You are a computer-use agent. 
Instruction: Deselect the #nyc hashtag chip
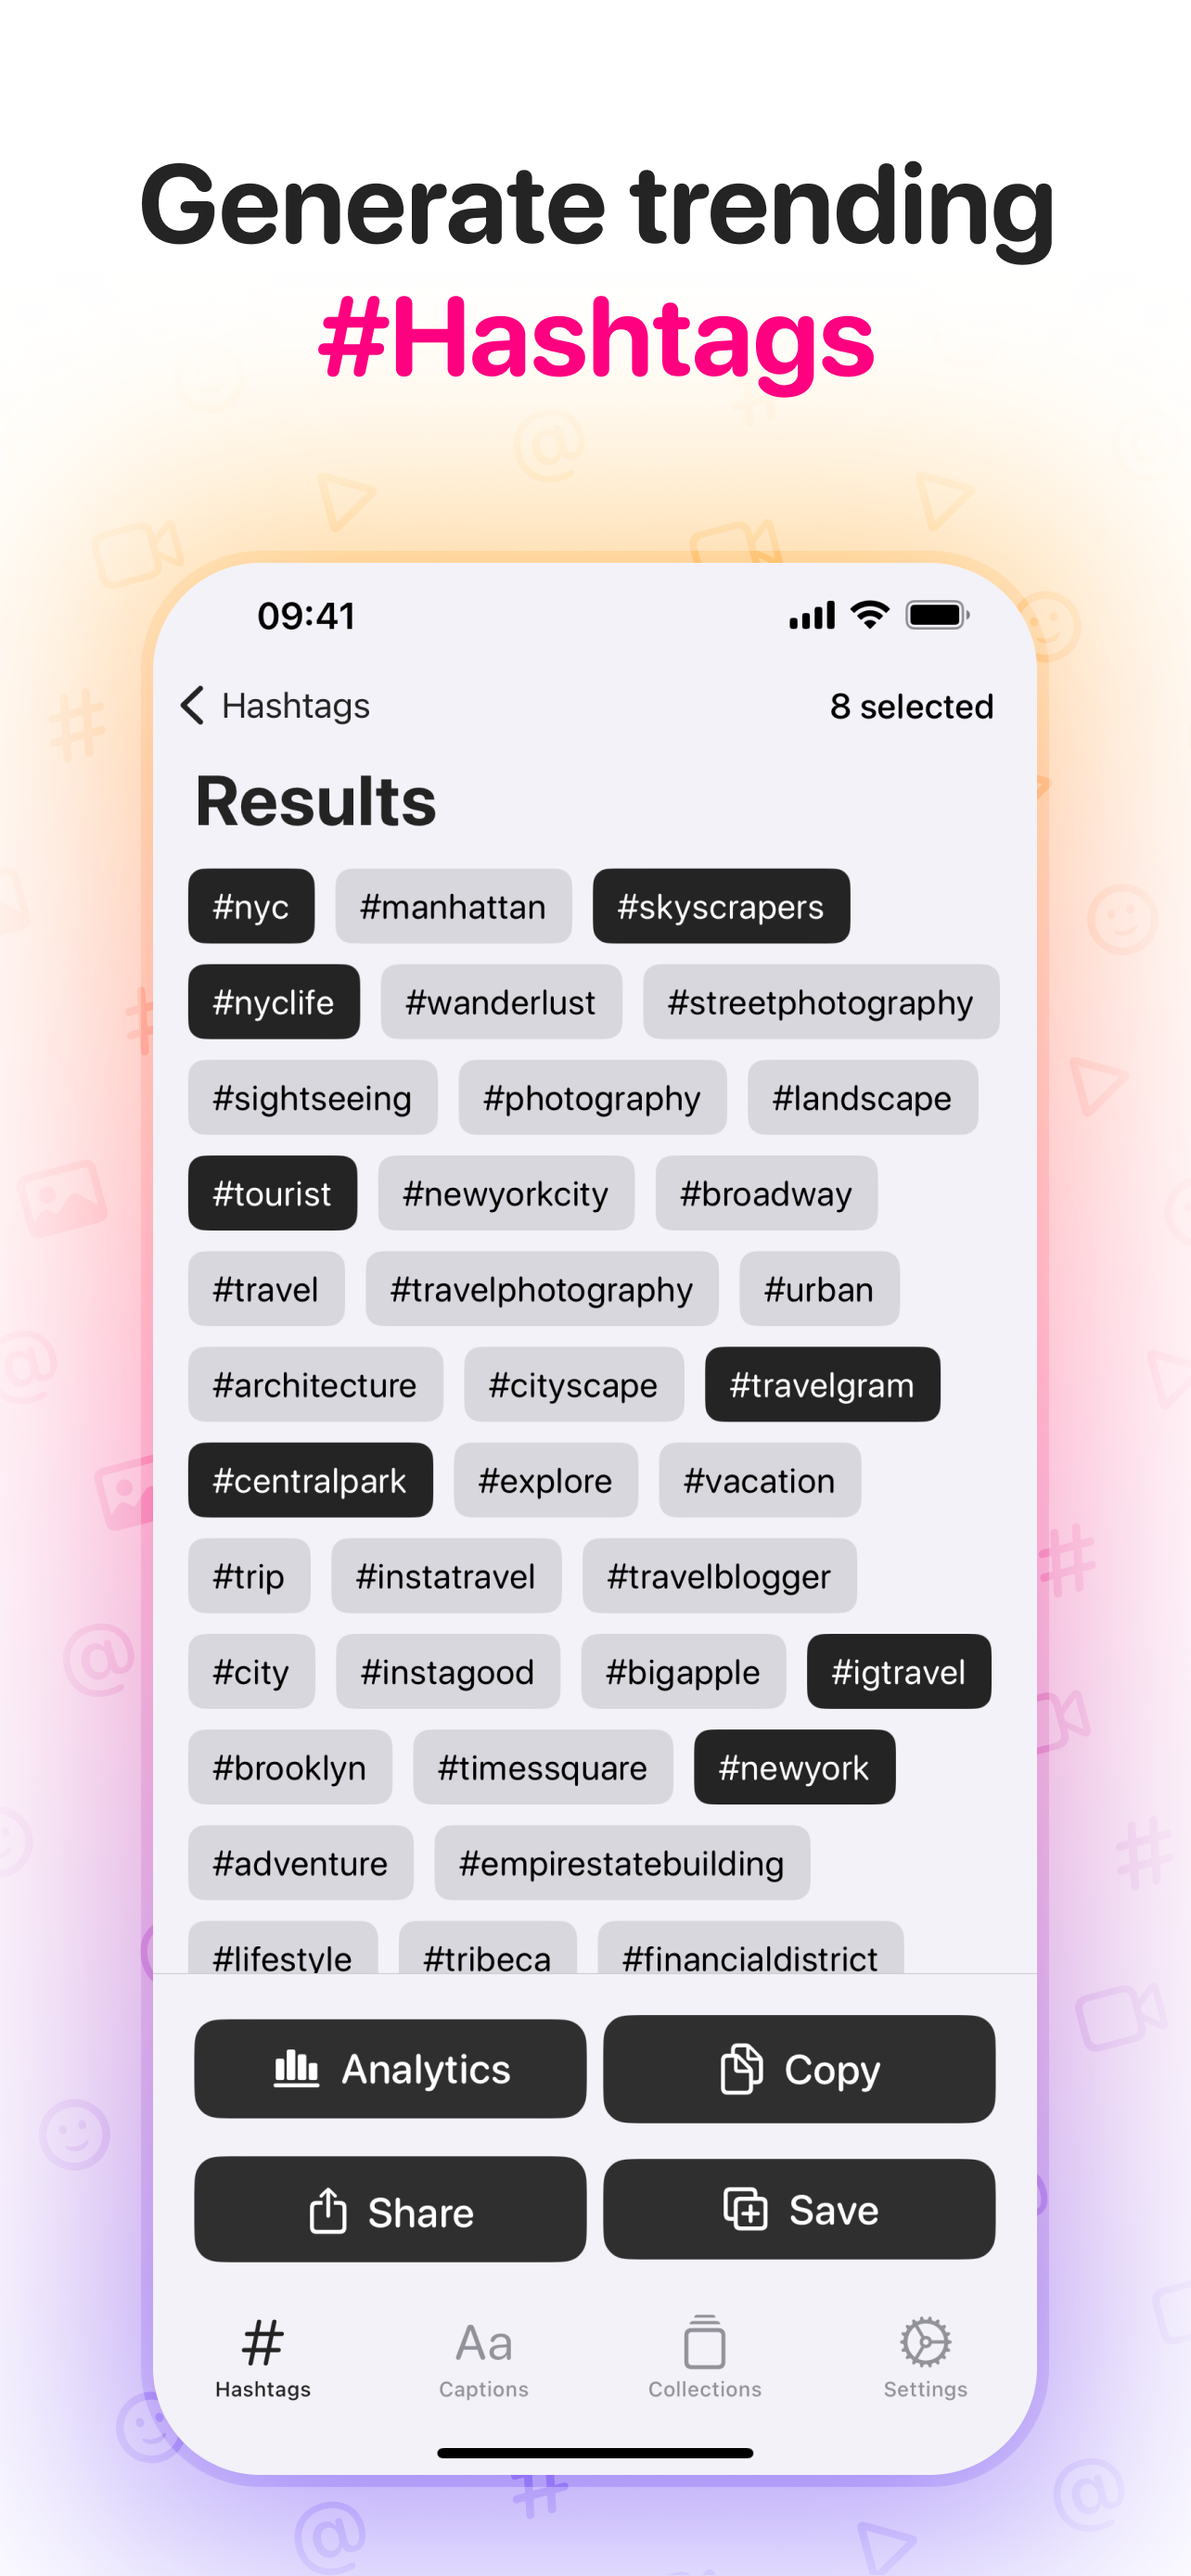250,906
